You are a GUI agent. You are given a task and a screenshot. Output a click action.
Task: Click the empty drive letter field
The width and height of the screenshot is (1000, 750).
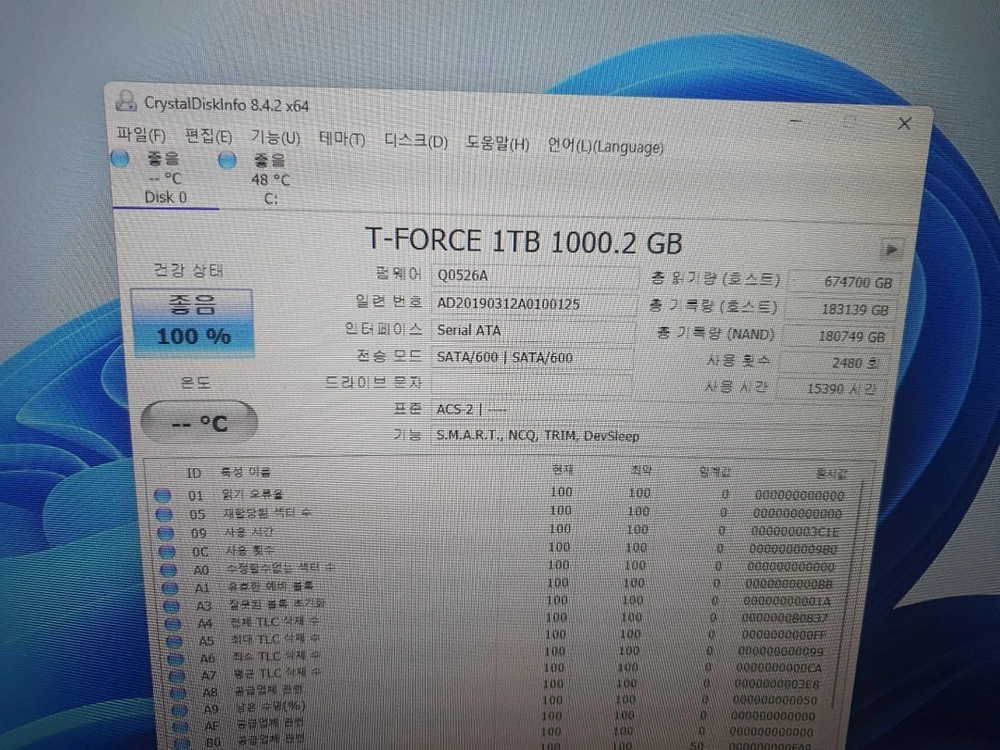(531, 383)
